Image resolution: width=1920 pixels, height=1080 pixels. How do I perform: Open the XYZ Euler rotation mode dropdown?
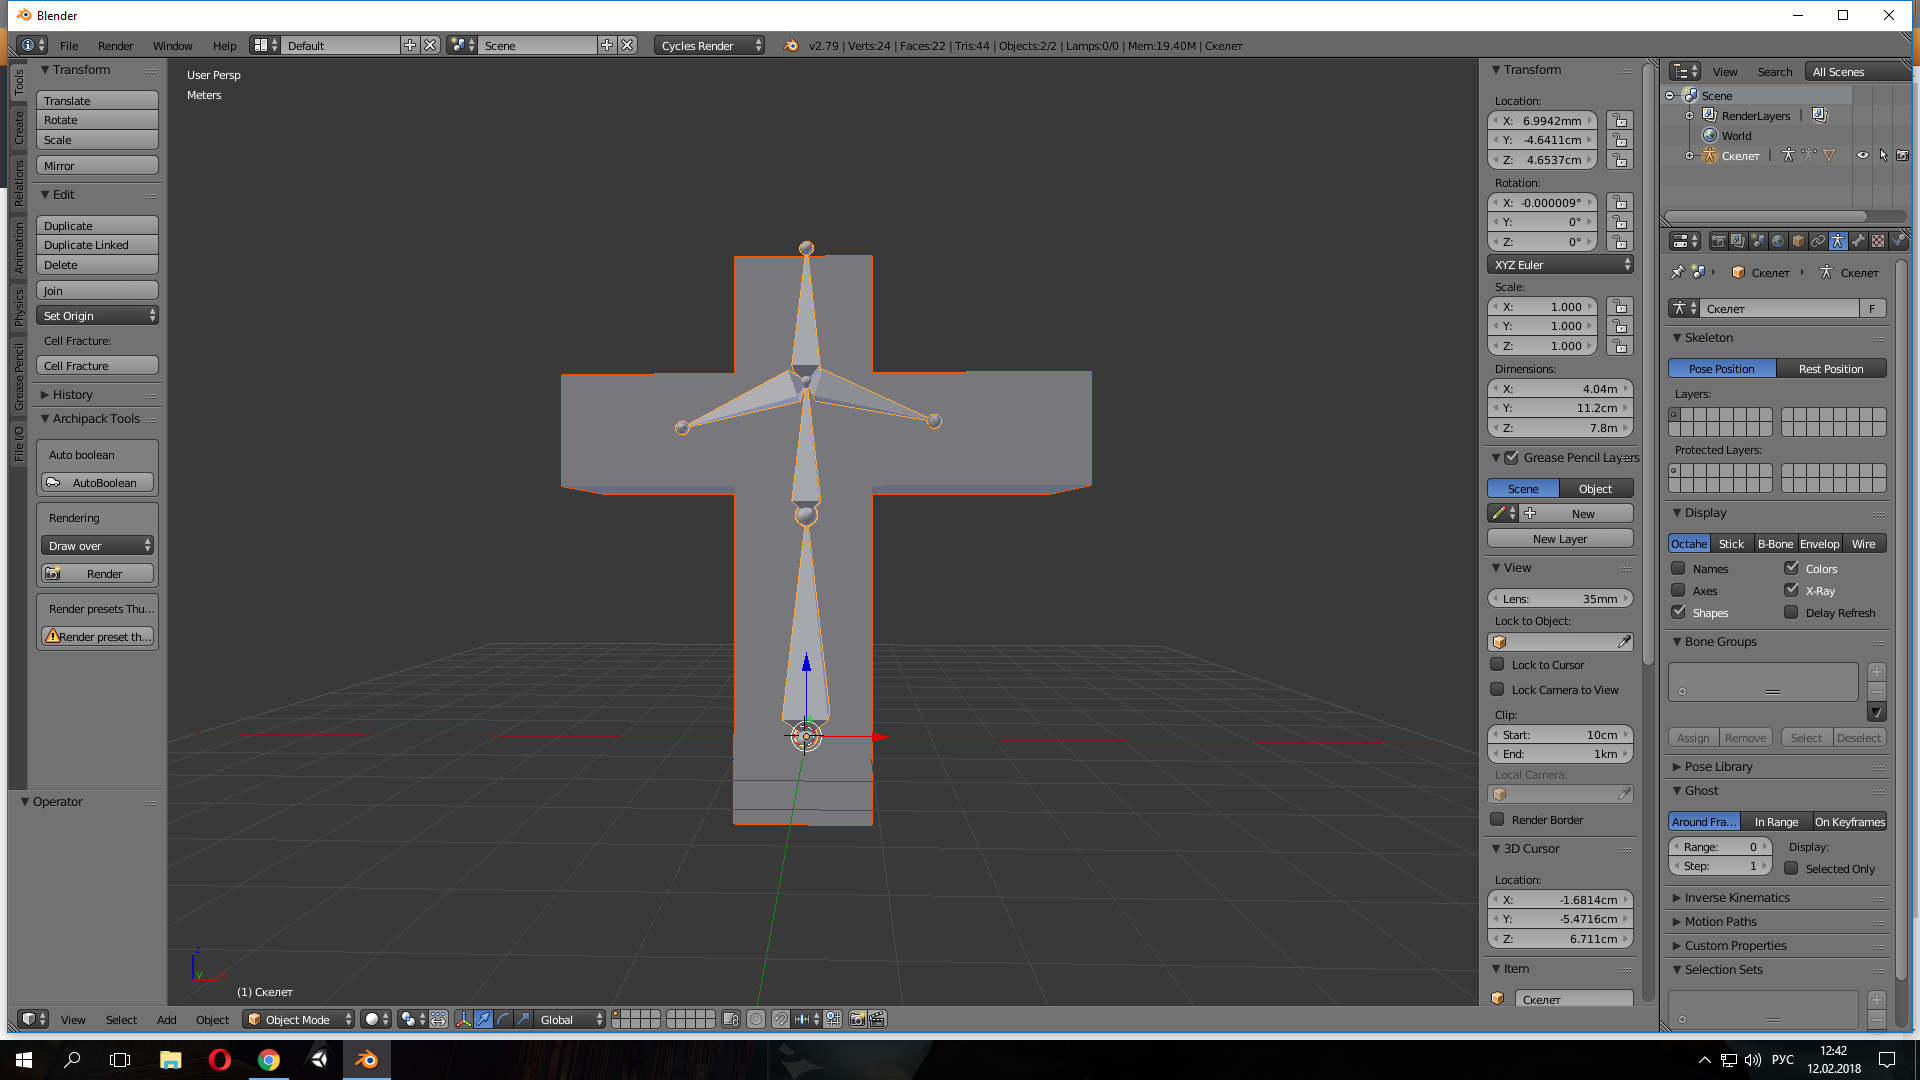1560,265
